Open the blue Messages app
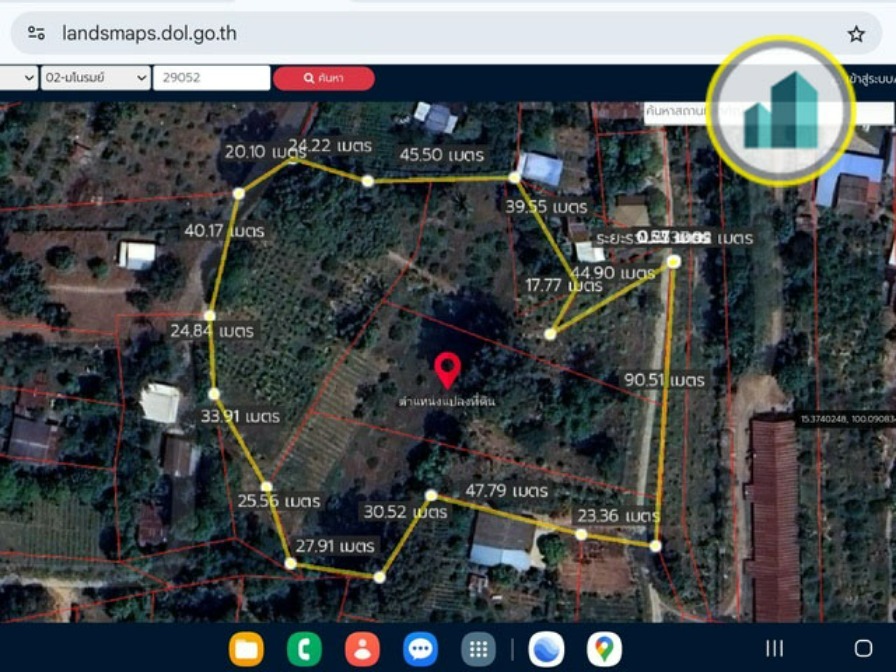This screenshot has width=896, height=672. (x=420, y=649)
